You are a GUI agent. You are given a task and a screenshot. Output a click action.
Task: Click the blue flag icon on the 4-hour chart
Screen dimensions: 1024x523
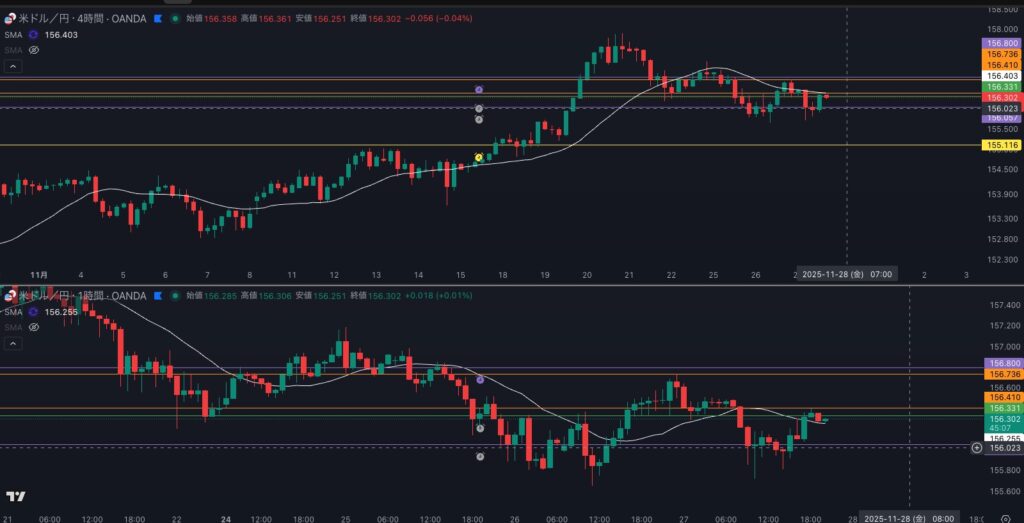tap(155, 18)
